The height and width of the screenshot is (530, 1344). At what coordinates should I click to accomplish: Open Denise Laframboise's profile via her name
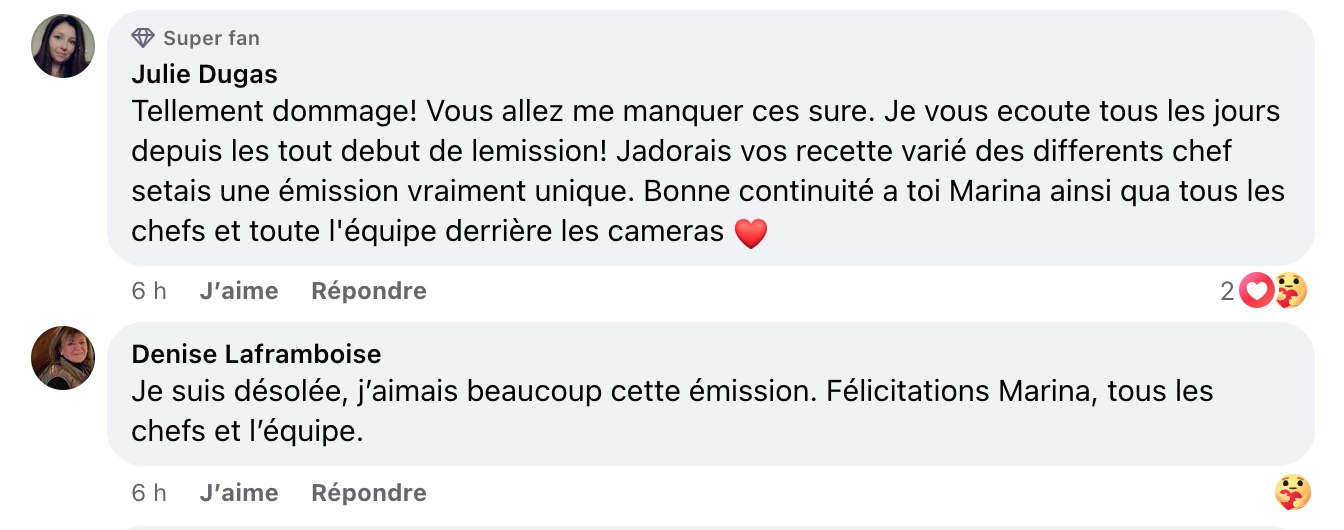[x=256, y=355]
